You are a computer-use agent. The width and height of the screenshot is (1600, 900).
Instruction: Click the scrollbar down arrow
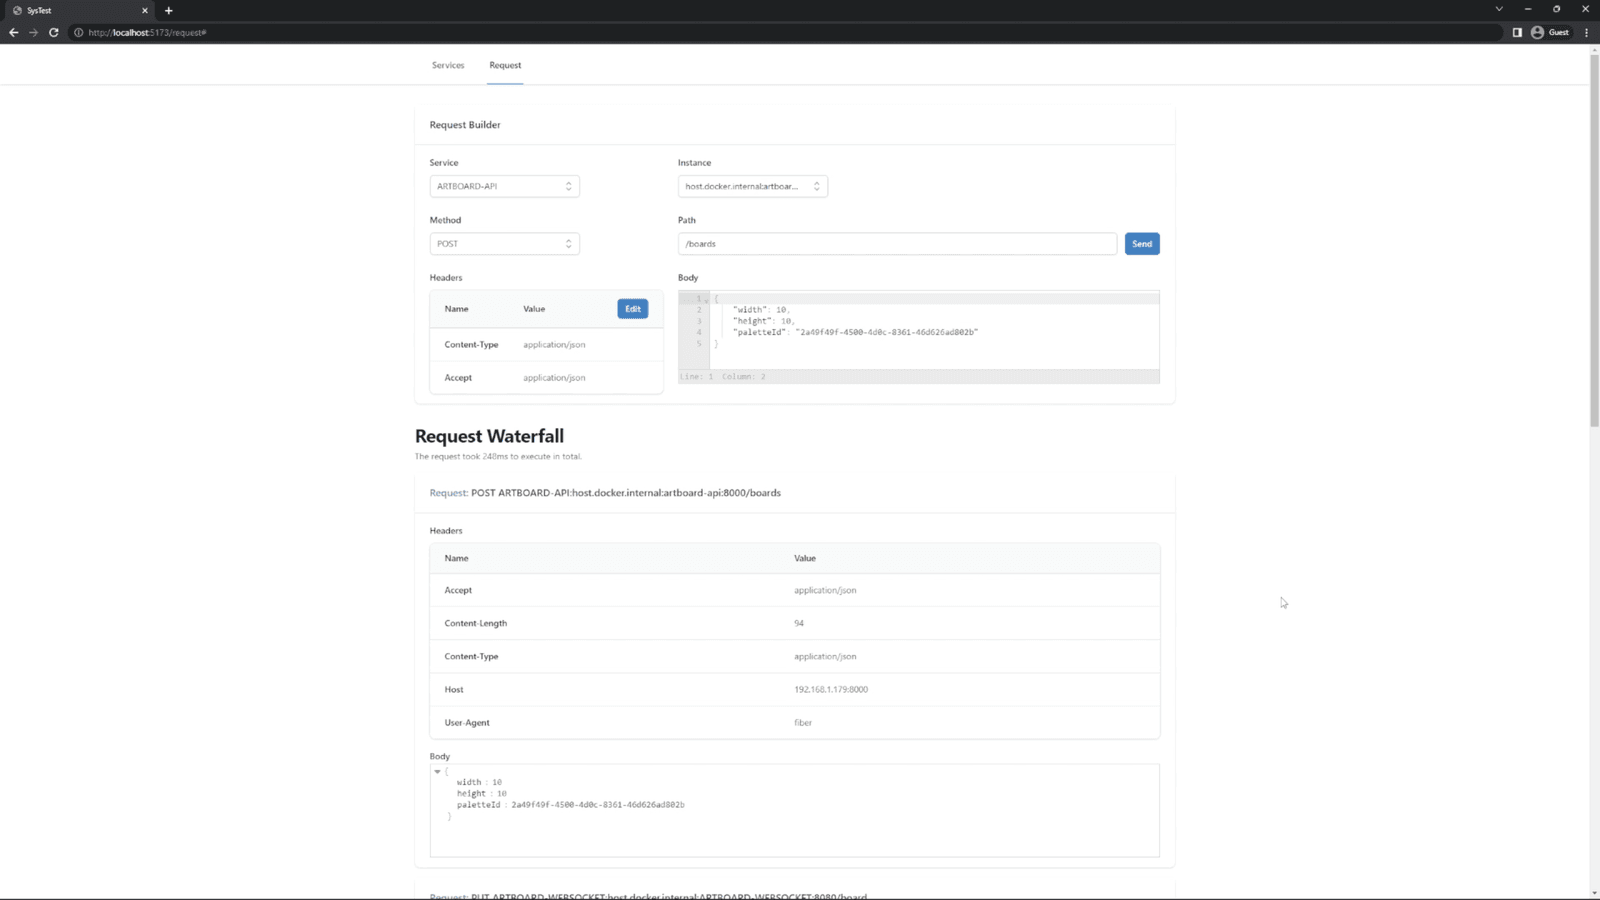tap(1594, 893)
